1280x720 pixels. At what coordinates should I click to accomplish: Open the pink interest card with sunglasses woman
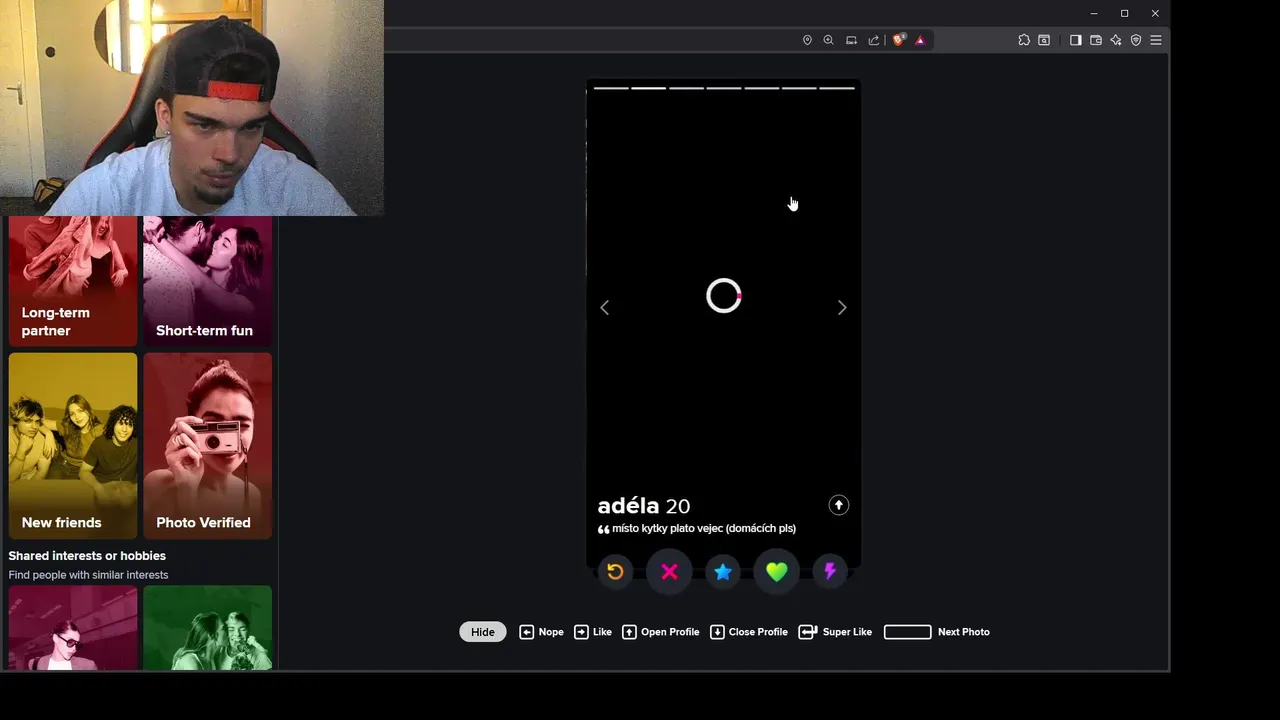pos(73,628)
